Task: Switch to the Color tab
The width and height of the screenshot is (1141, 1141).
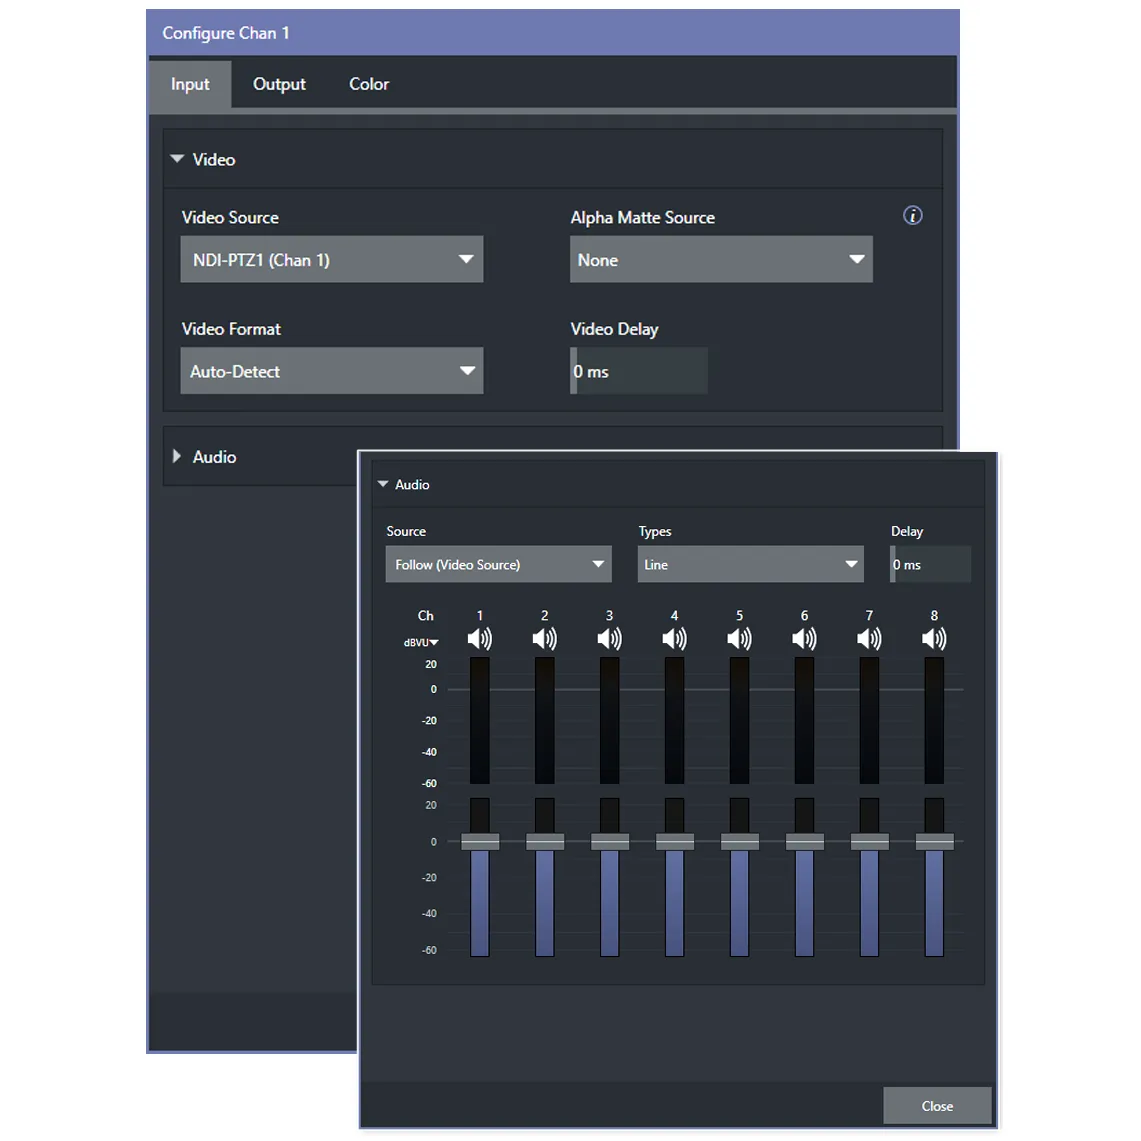Action: (369, 84)
